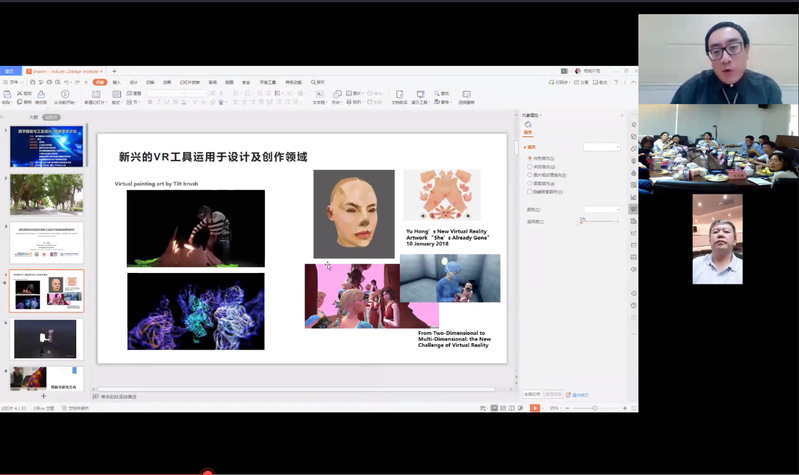Click the Reset Background button

[x=553, y=394]
